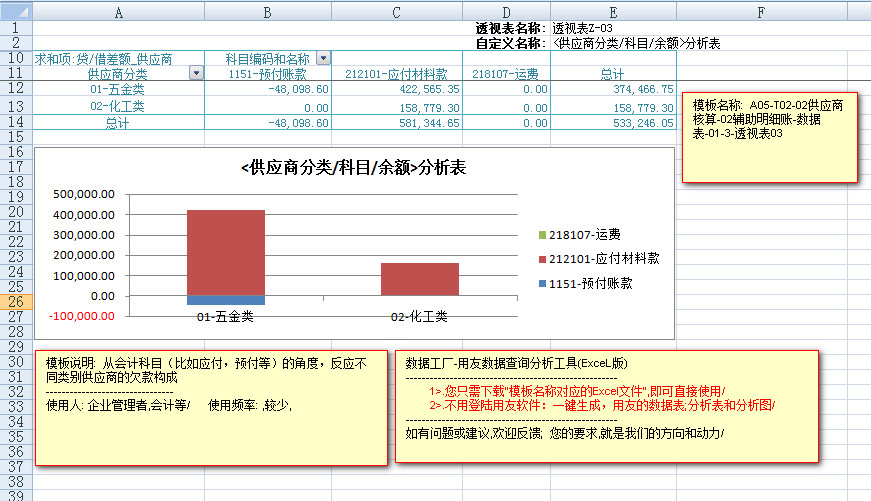Click the red 212101-应付材料款 legend marker
The height and width of the screenshot is (501, 871).
[542, 259]
